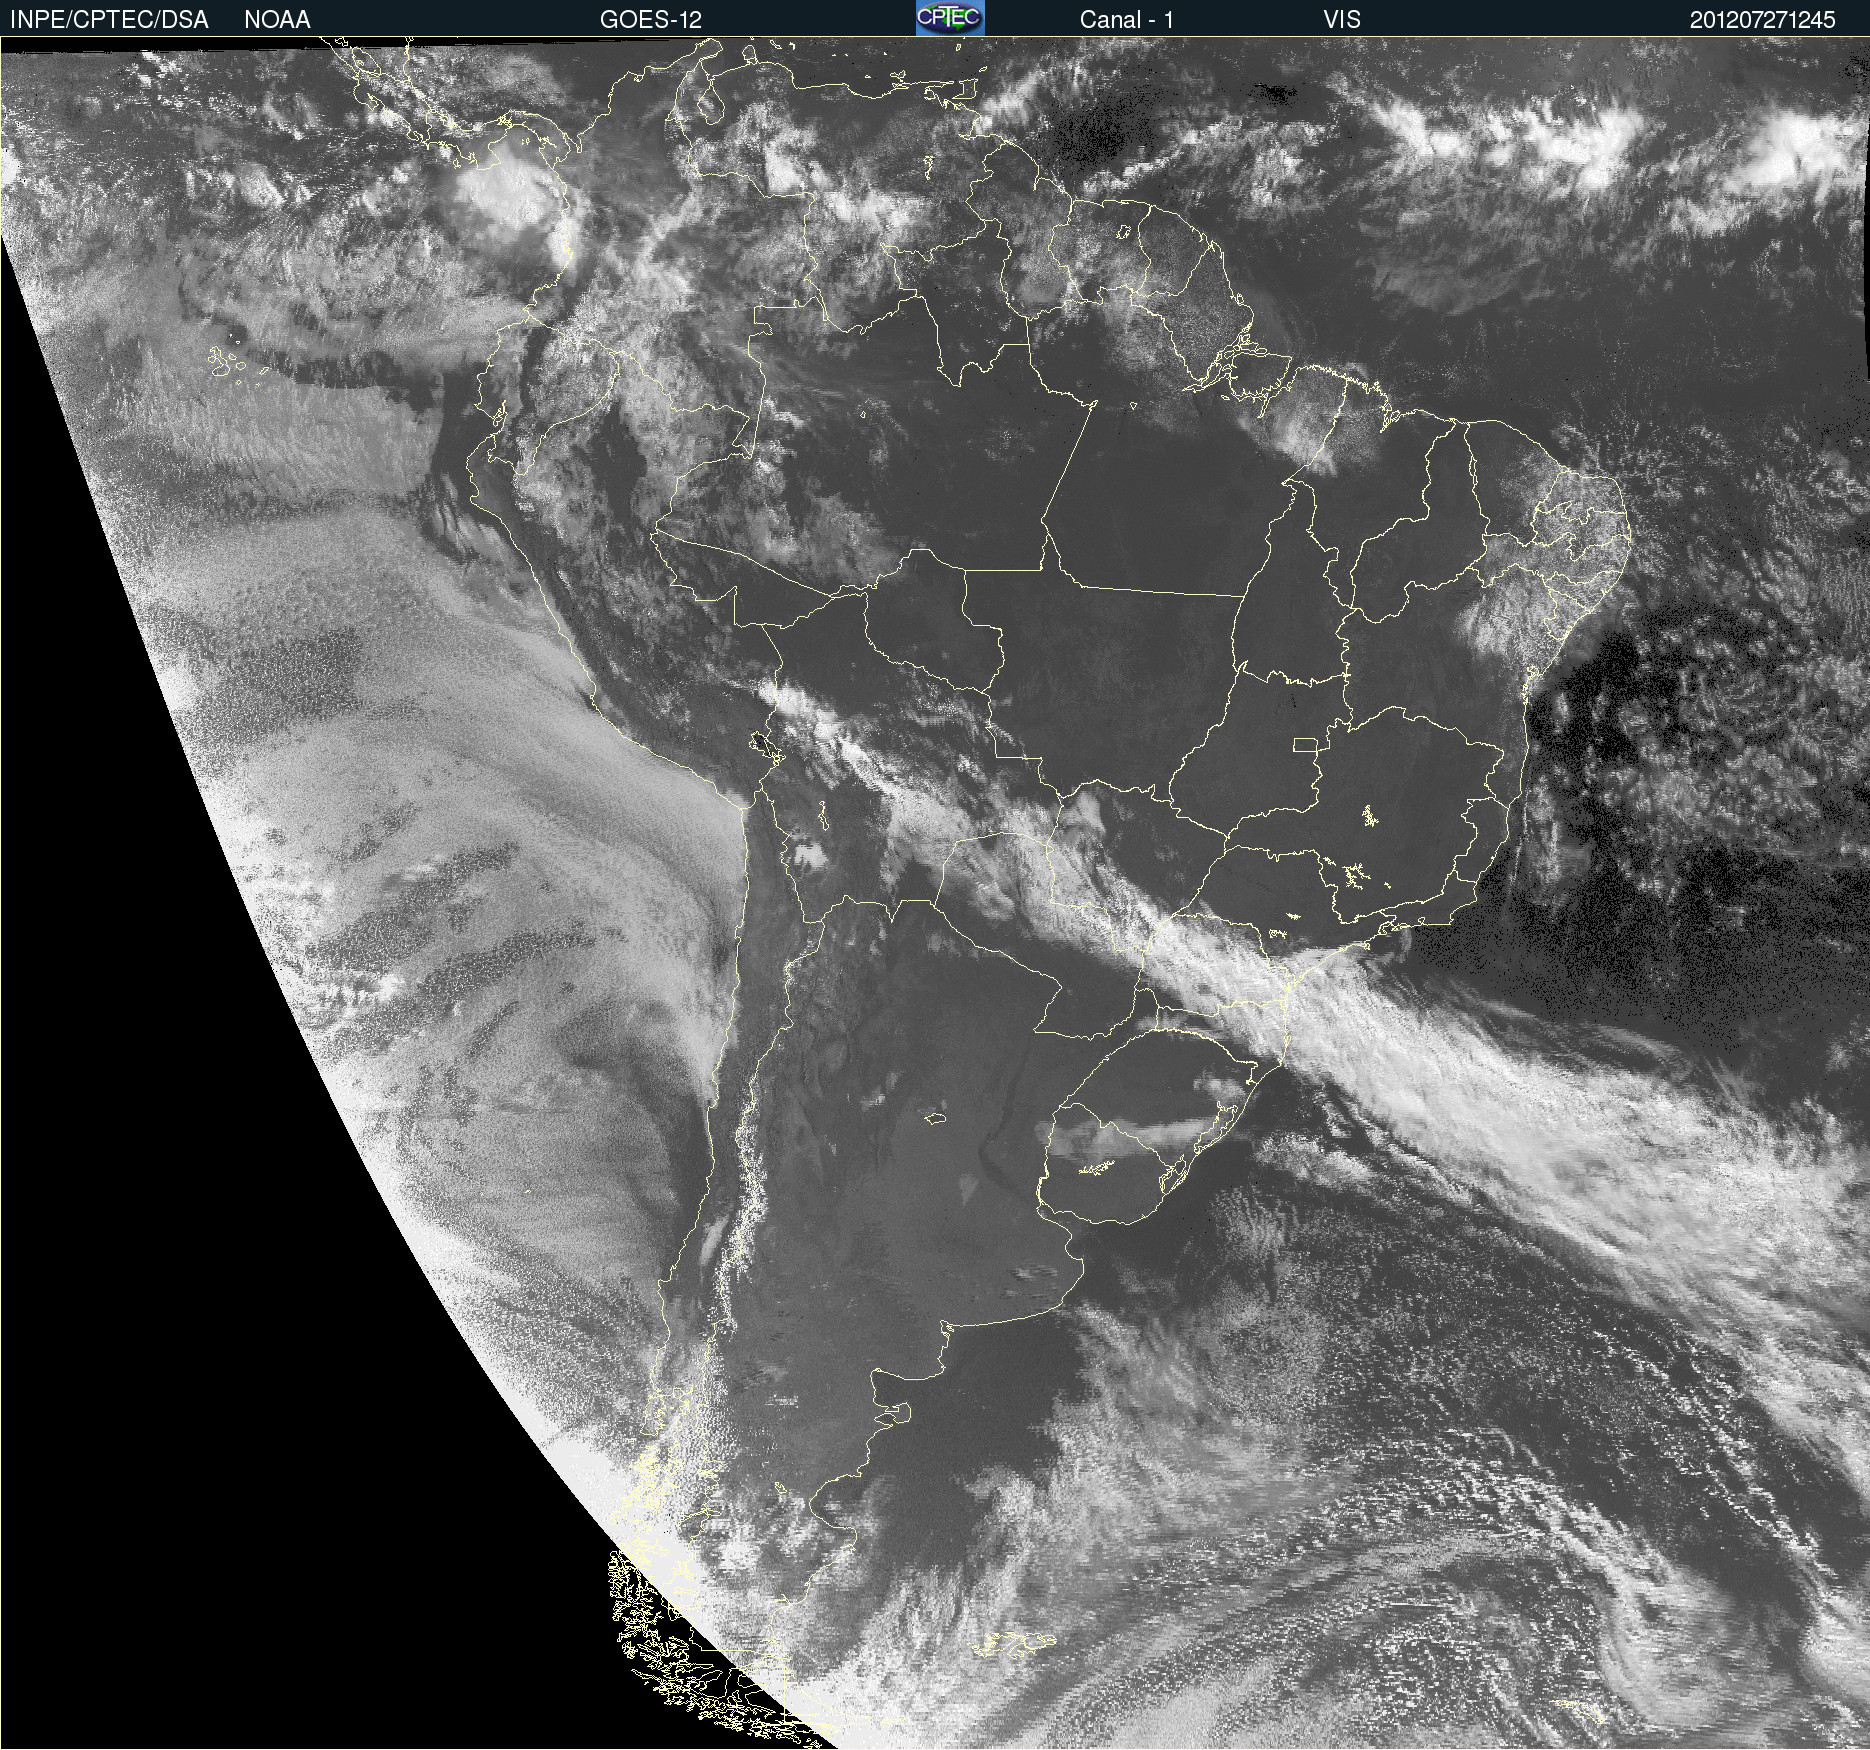
Task: Click the INPE/CPTEC/DSA header label
Action: click(109, 19)
